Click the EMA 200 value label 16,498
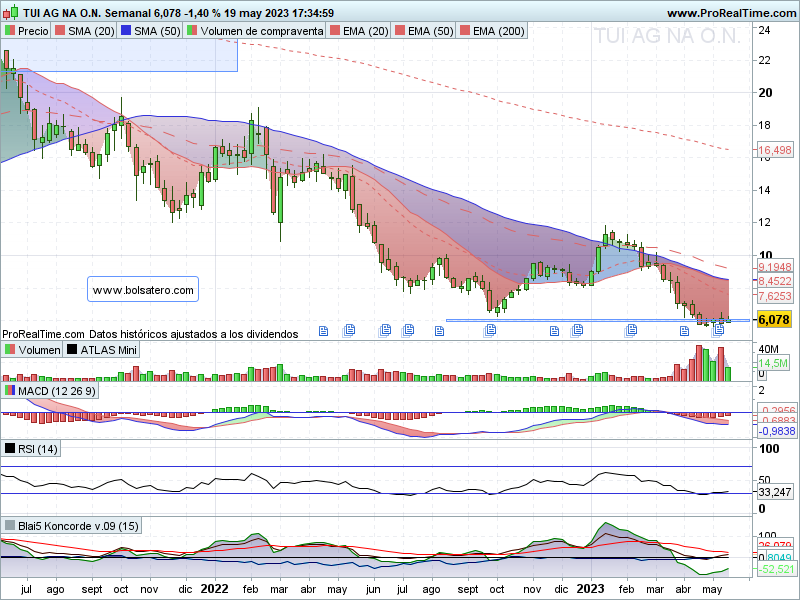 click(x=774, y=150)
